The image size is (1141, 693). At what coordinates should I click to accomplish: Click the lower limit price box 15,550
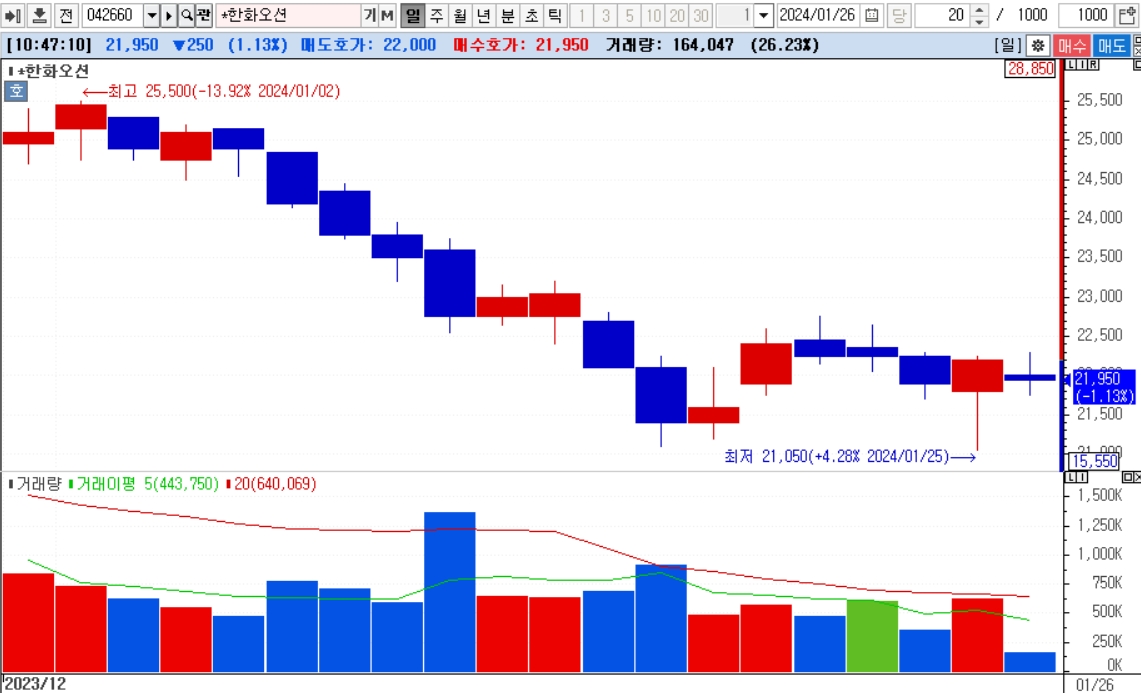[1094, 461]
